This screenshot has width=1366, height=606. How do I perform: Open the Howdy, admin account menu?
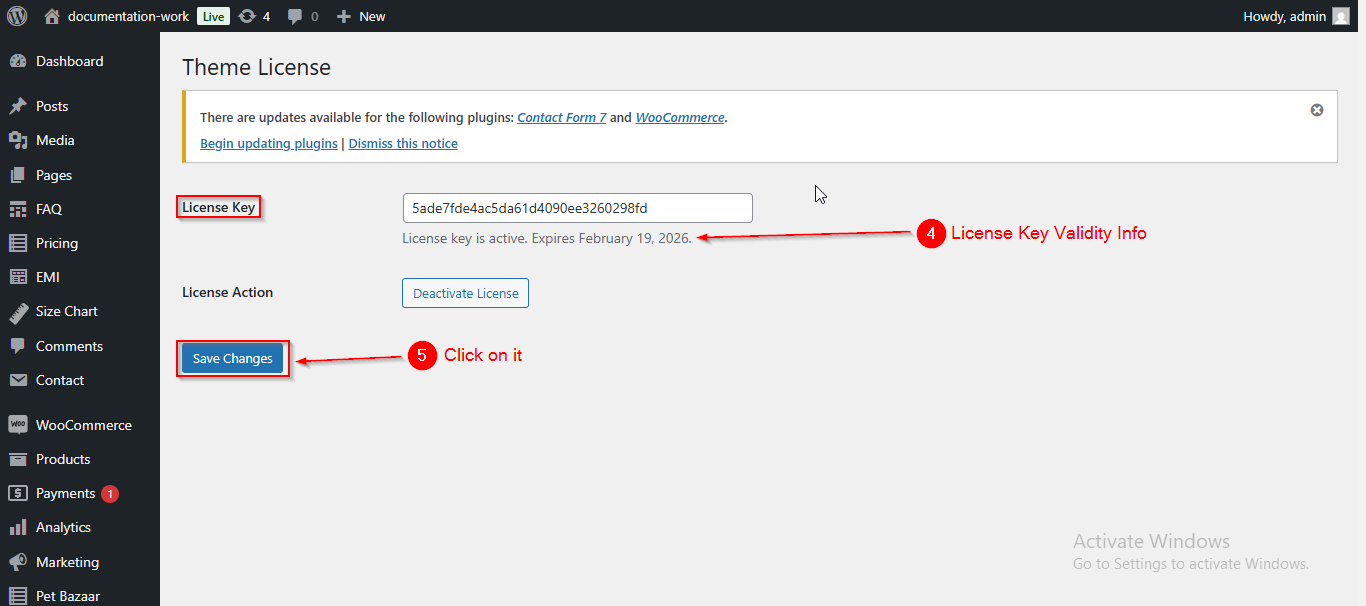pos(1285,16)
